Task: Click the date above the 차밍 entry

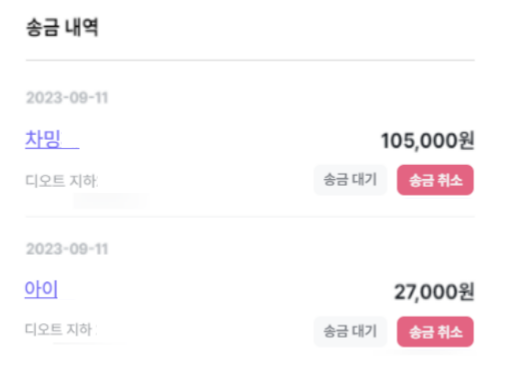Action: [67, 98]
